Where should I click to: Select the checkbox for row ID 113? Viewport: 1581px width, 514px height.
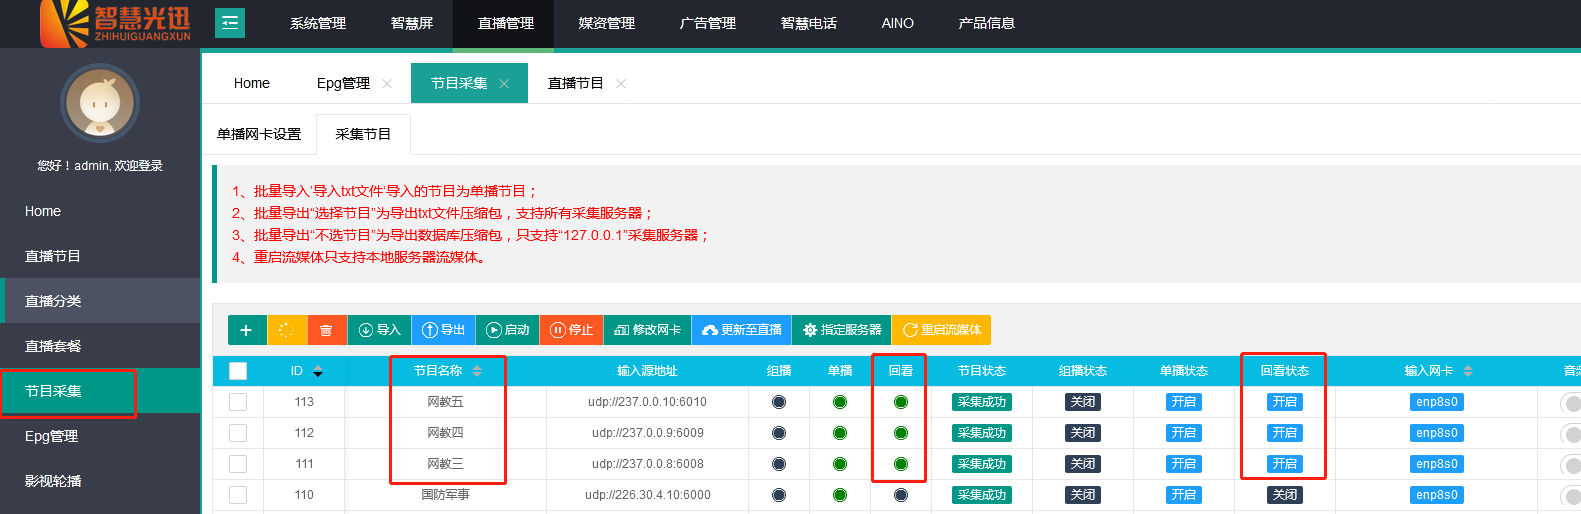[238, 402]
